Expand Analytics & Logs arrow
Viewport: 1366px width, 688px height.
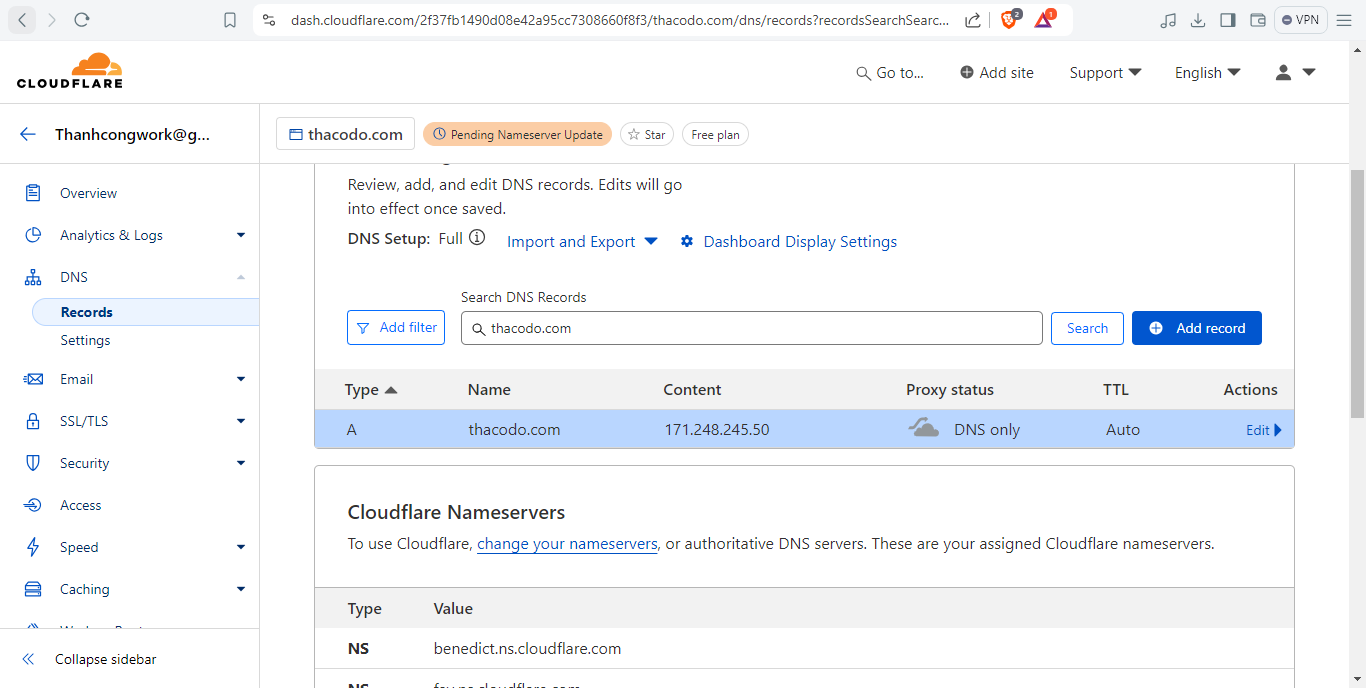coord(240,235)
